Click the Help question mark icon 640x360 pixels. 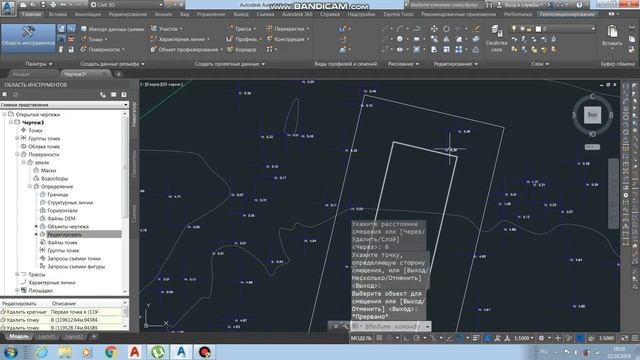click(x=580, y=5)
